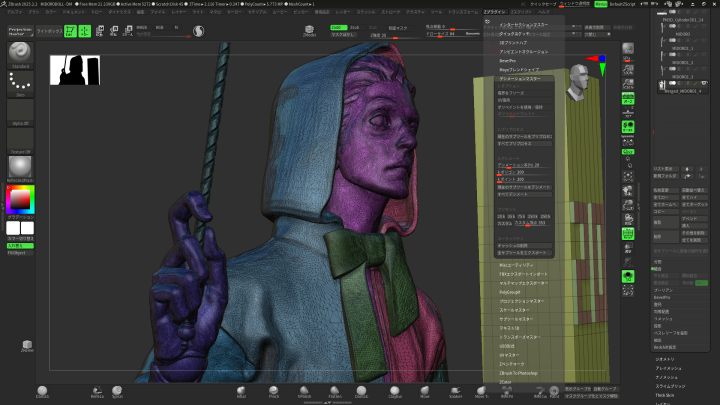The image size is (720, 405).
Task: Adjust the decimation percentage slider
Action: click(524, 165)
